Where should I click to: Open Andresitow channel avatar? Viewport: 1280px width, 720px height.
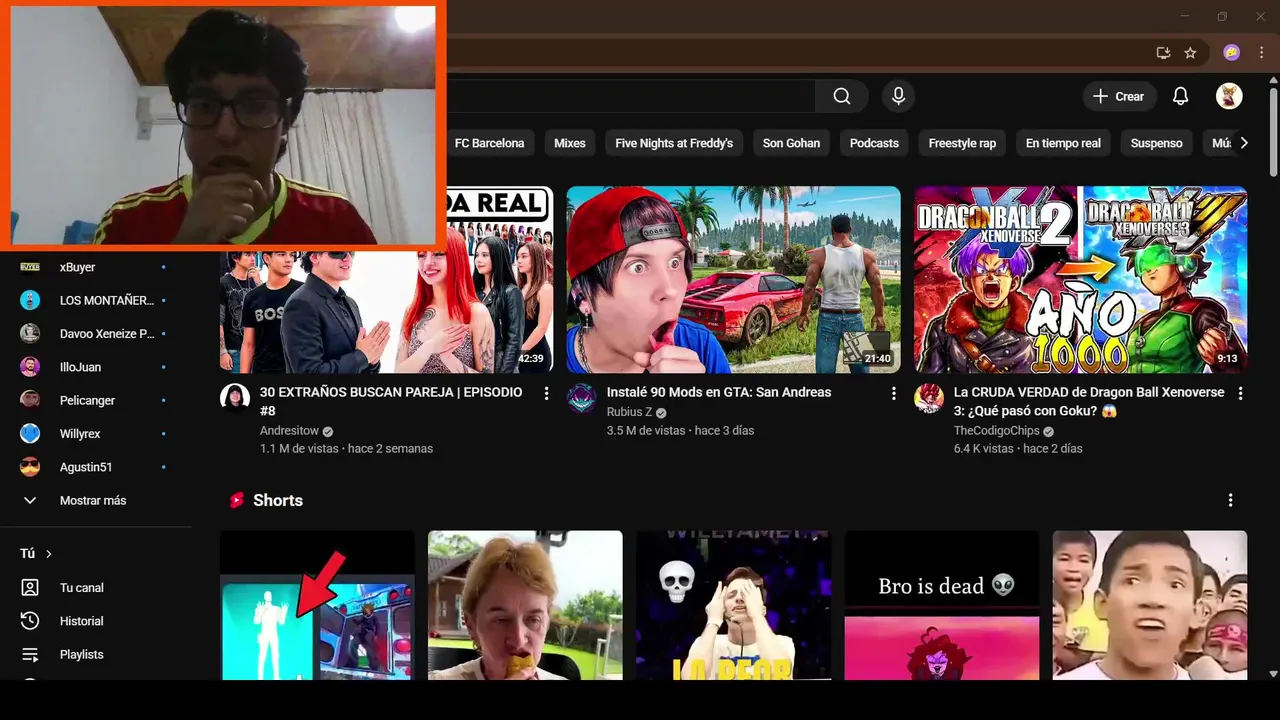pyautogui.click(x=235, y=397)
